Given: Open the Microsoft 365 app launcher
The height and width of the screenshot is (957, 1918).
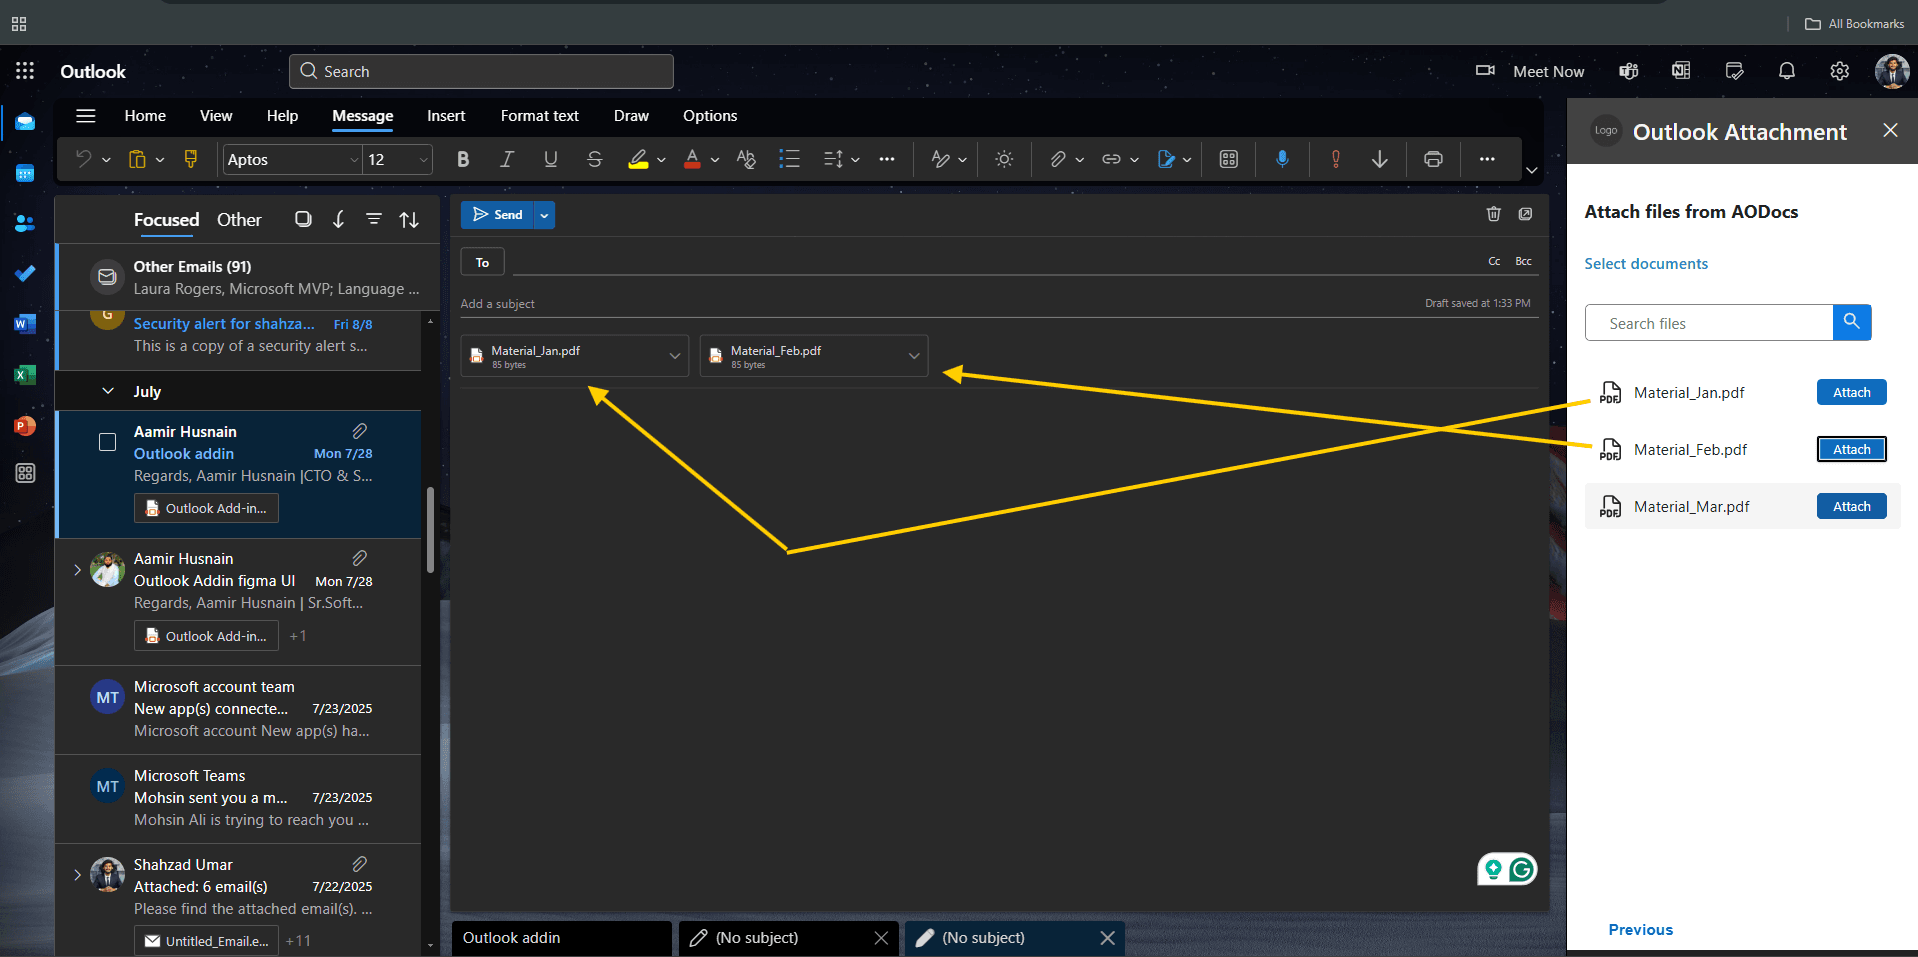Looking at the screenshot, I should pos(25,70).
